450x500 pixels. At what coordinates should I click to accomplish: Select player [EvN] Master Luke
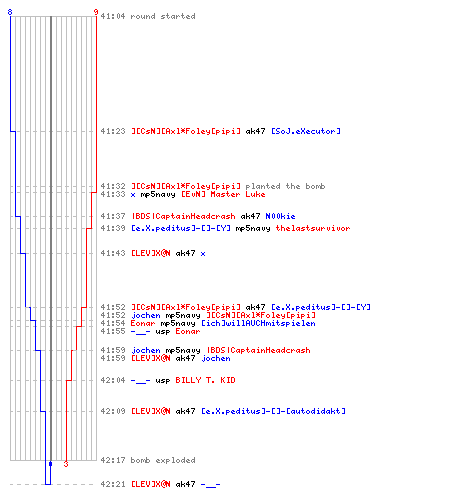click(x=223, y=194)
